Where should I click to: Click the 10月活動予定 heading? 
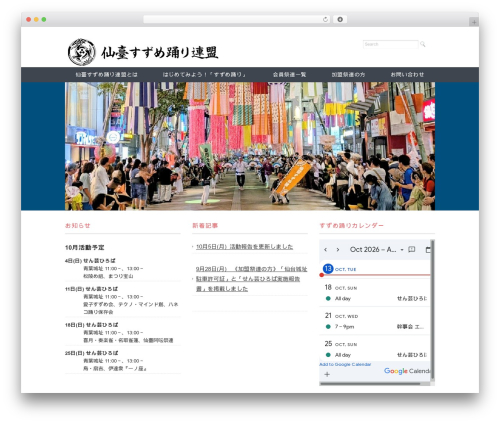[x=85, y=247]
